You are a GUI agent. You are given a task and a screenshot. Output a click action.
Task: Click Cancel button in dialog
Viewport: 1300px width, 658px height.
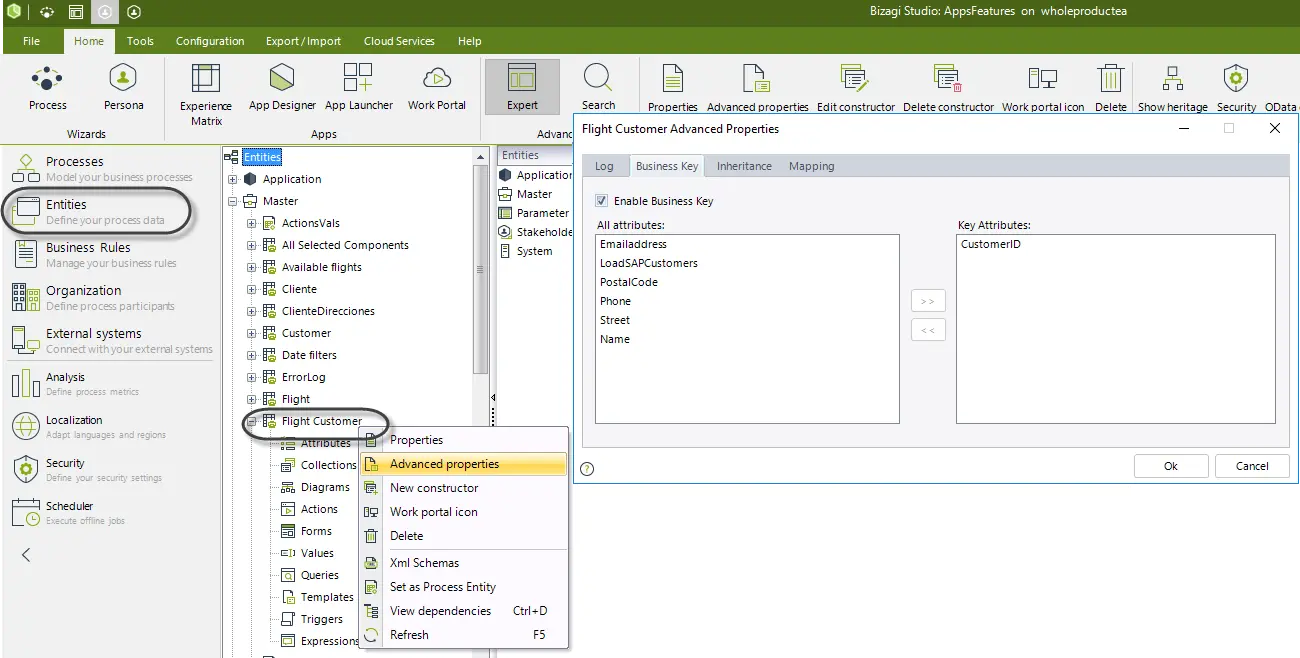[1252, 466]
